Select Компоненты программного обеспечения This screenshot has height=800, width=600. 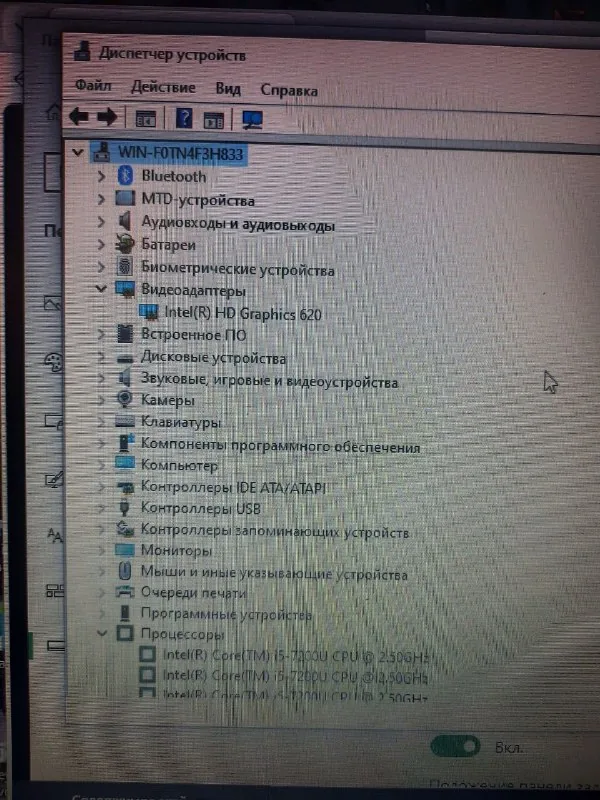click(x=281, y=445)
